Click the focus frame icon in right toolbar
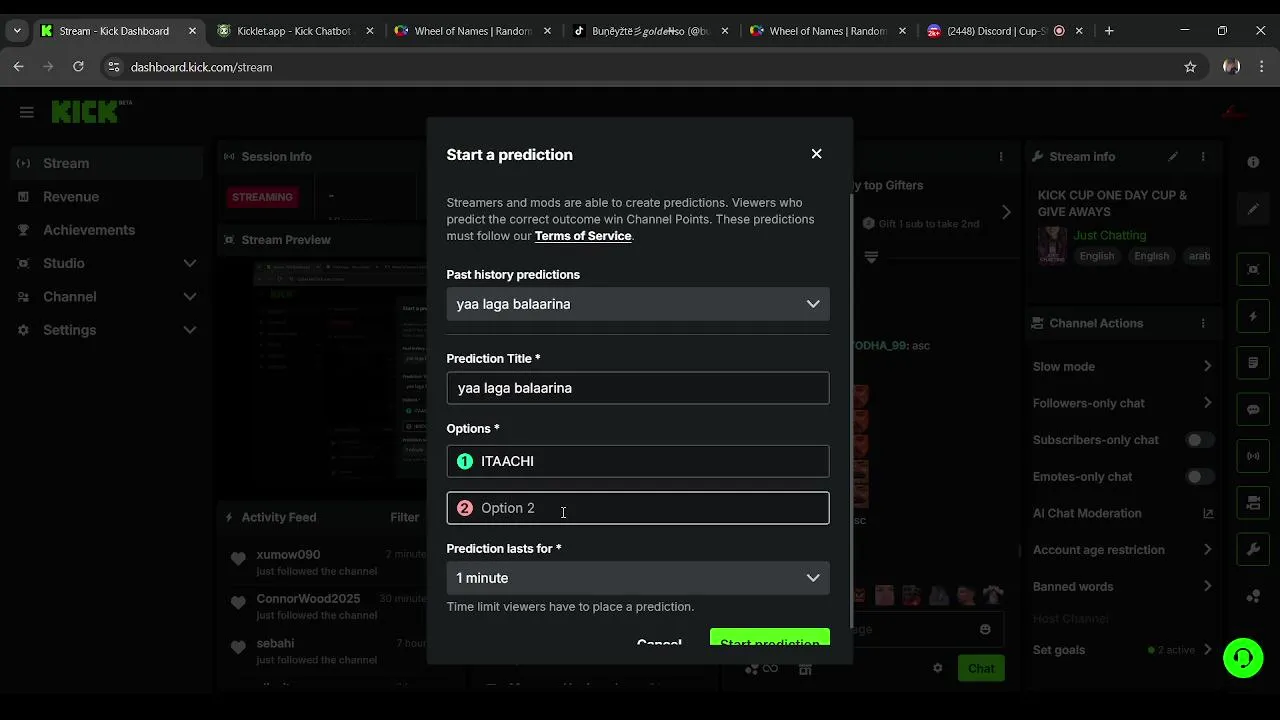 [x=1253, y=269]
